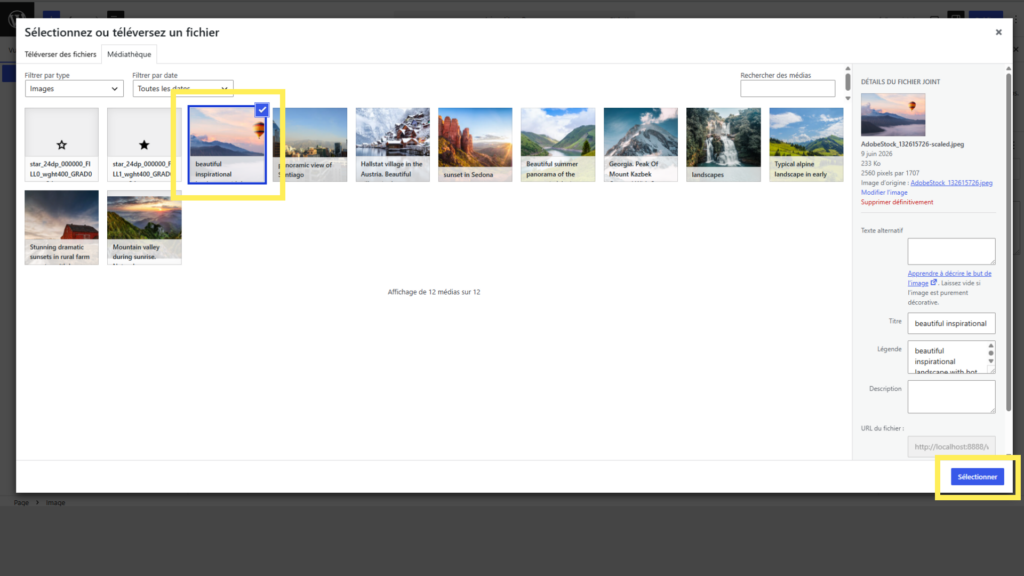1024x576 pixels.
Task: Edit the Titre input field
Action: (951, 323)
